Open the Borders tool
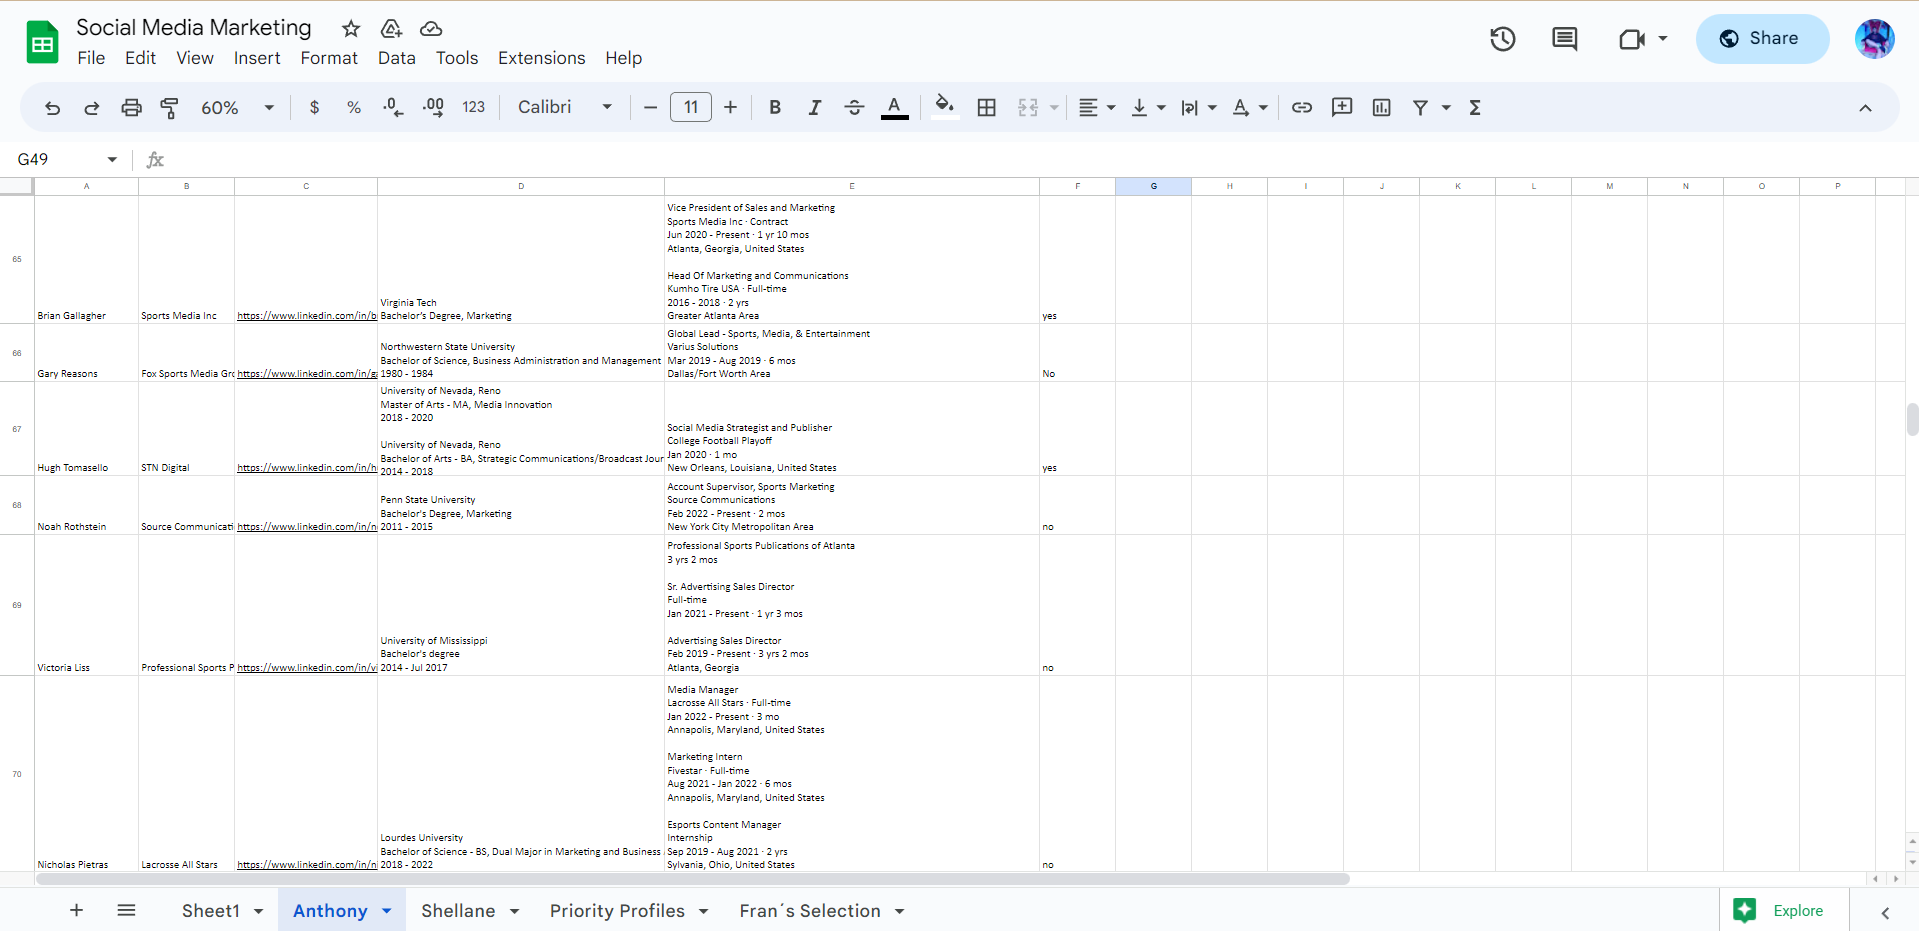Viewport: 1919px width, 931px height. click(987, 108)
